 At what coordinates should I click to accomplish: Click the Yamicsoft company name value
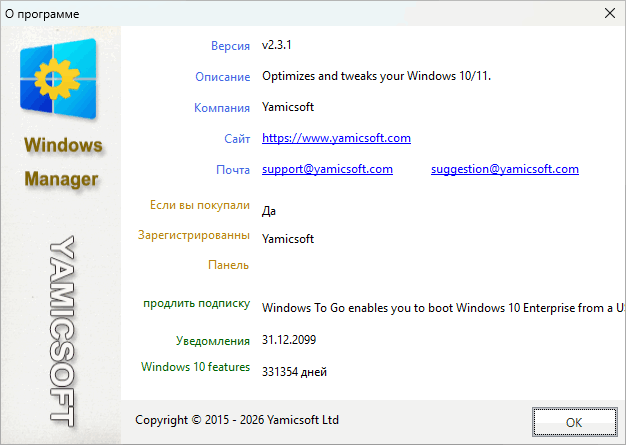pyautogui.click(x=288, y=107)
